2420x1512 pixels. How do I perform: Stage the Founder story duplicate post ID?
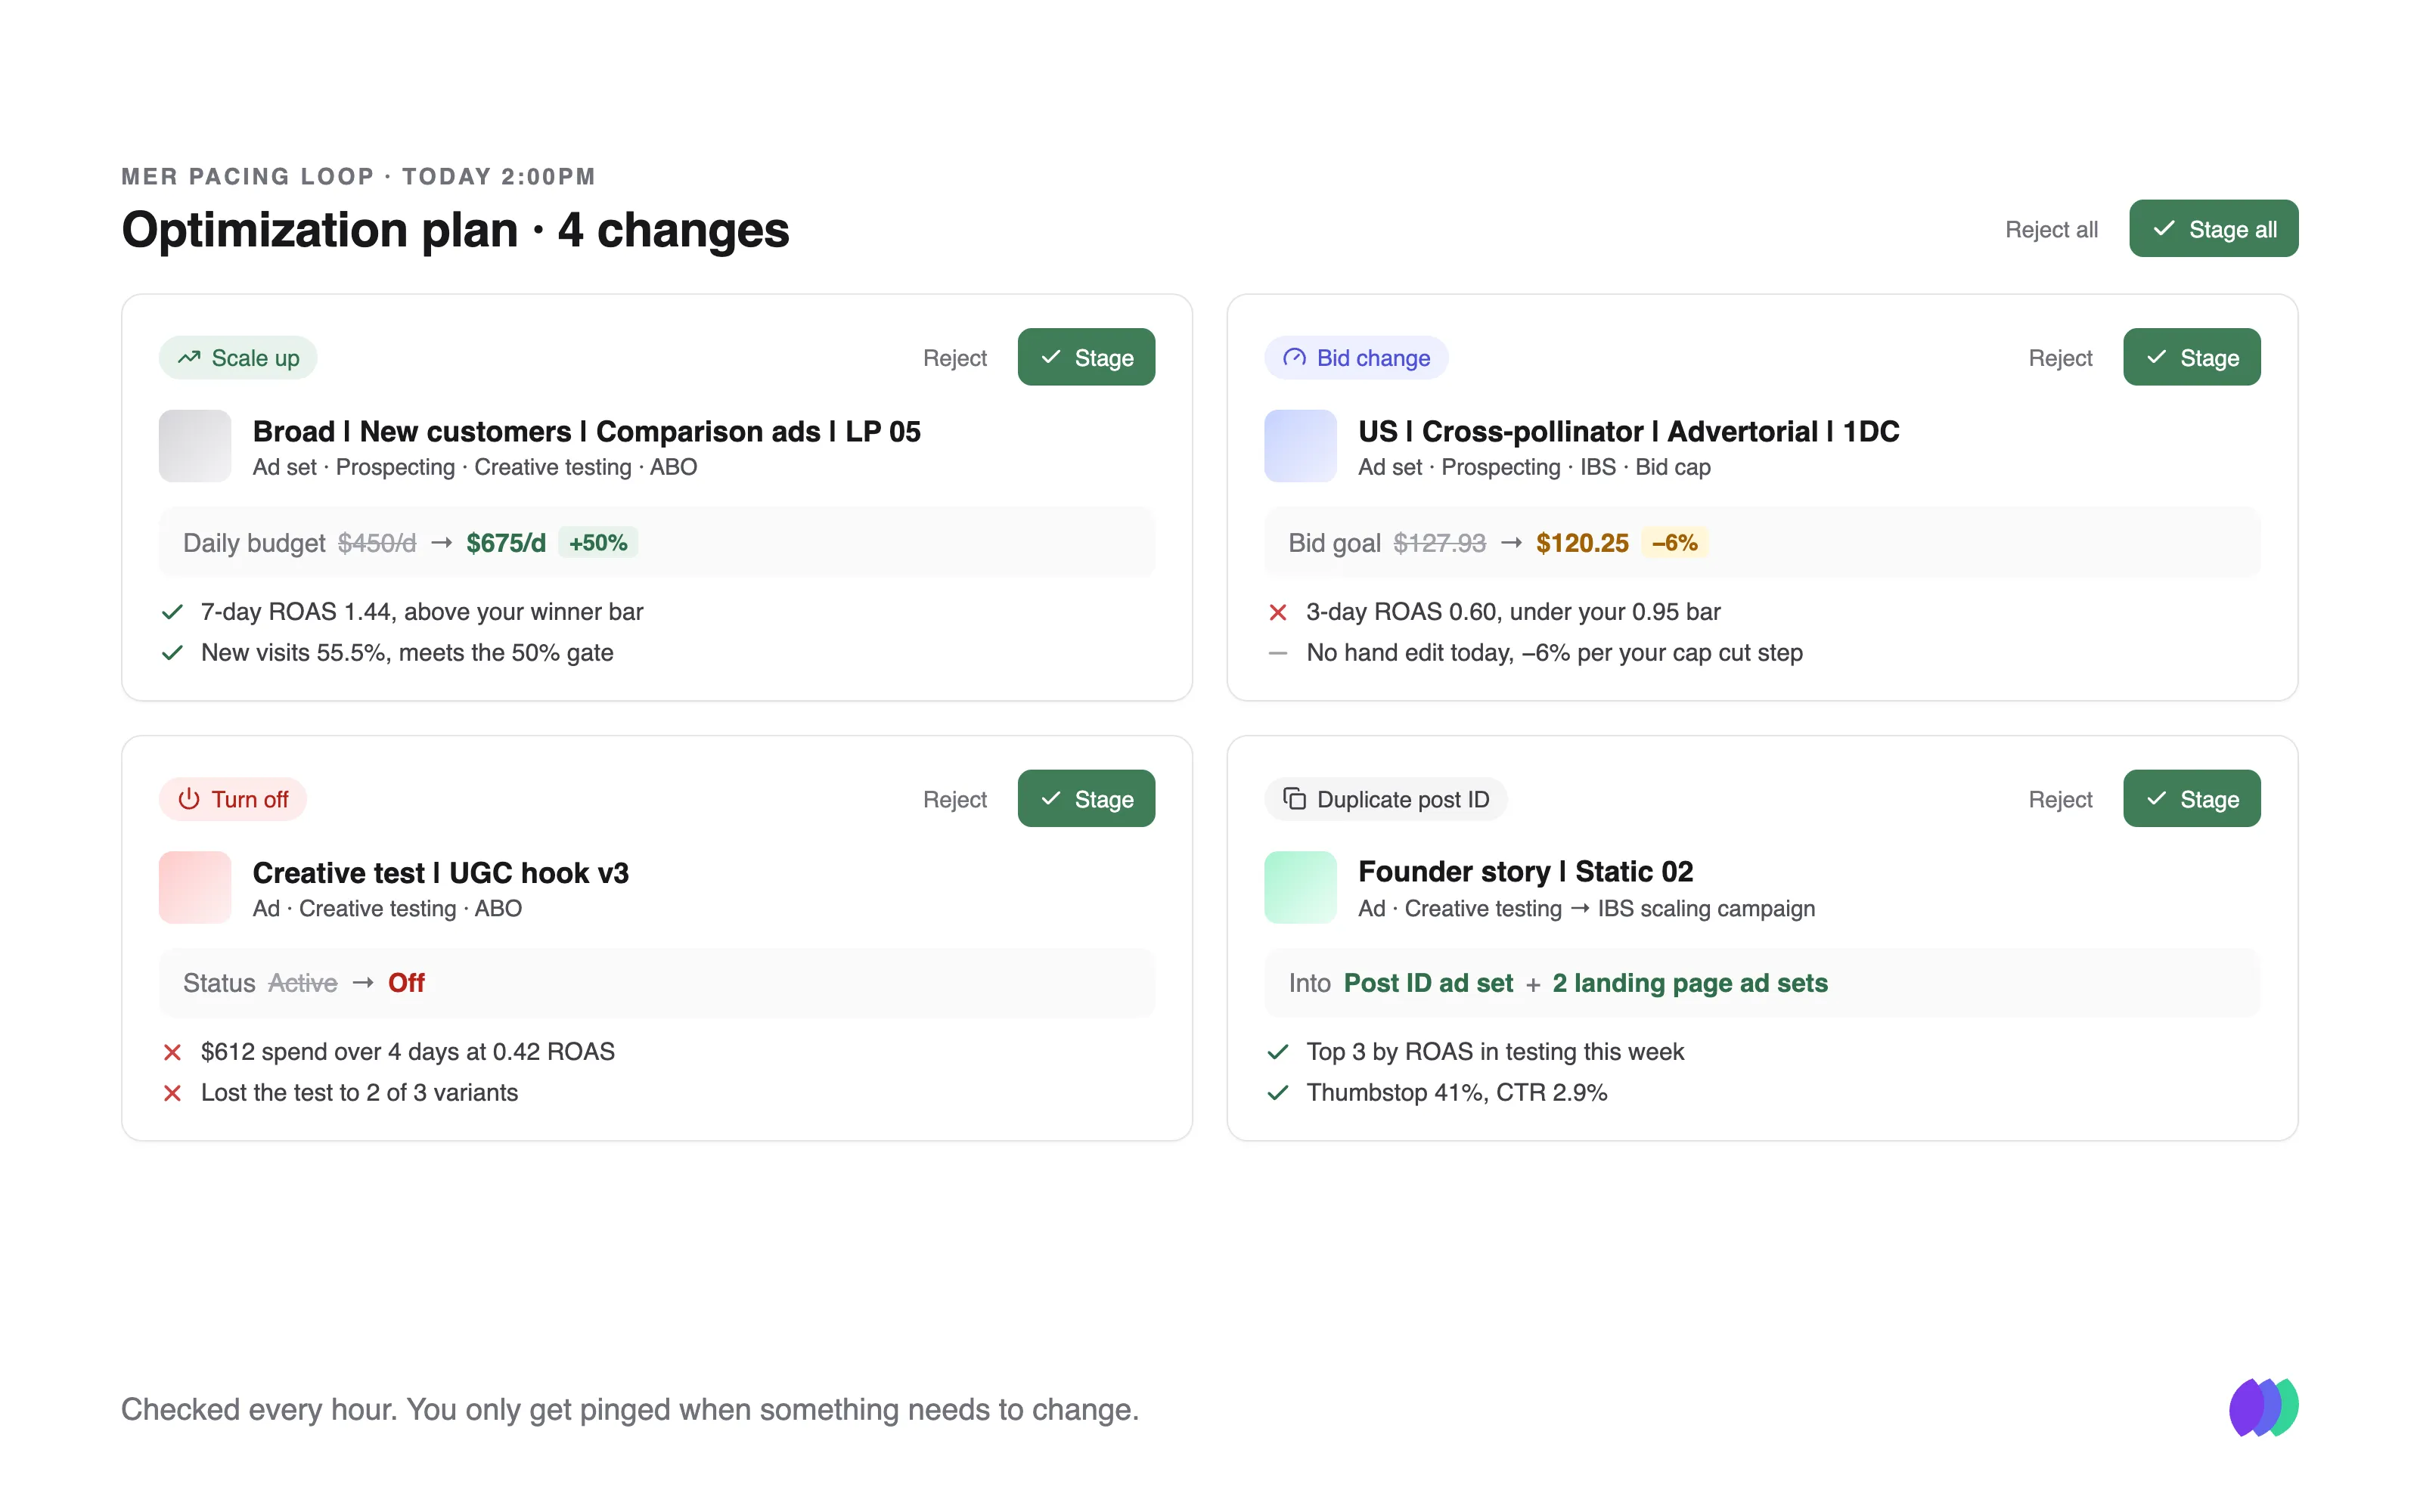2191,798
